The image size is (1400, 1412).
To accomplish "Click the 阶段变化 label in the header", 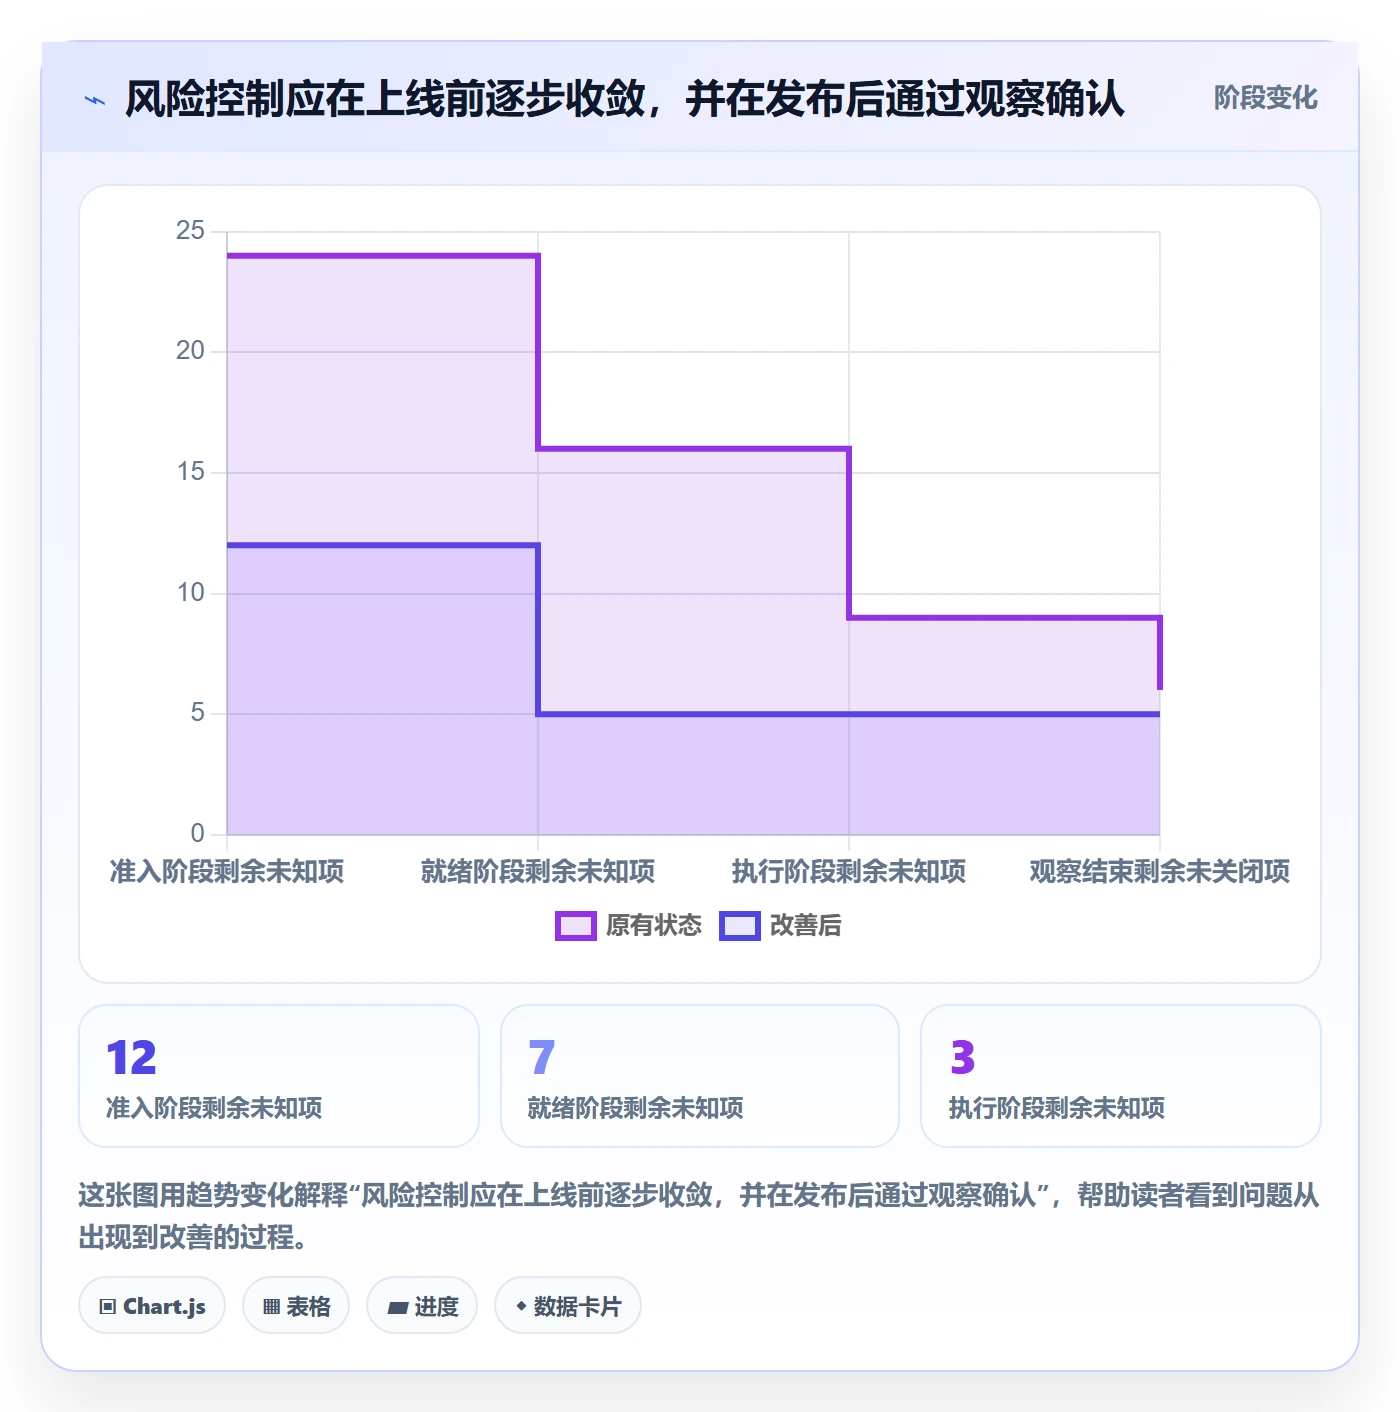I will (x=1265, y=98).
